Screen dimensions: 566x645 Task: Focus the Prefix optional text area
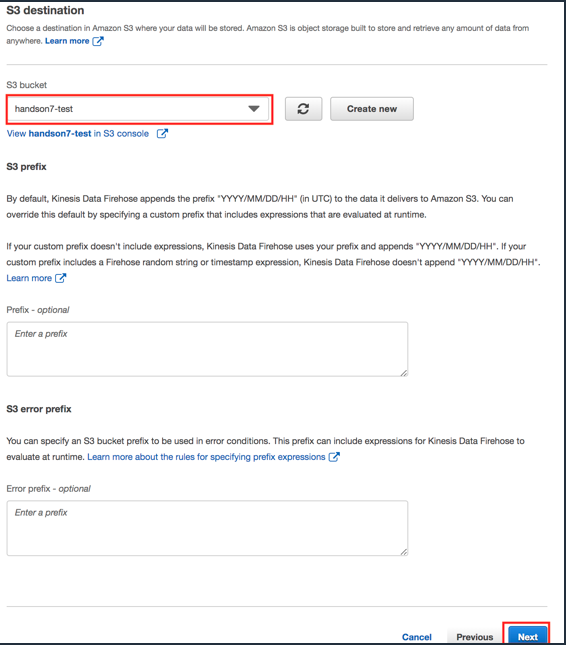pyautogui.click(x=207, y=349)
